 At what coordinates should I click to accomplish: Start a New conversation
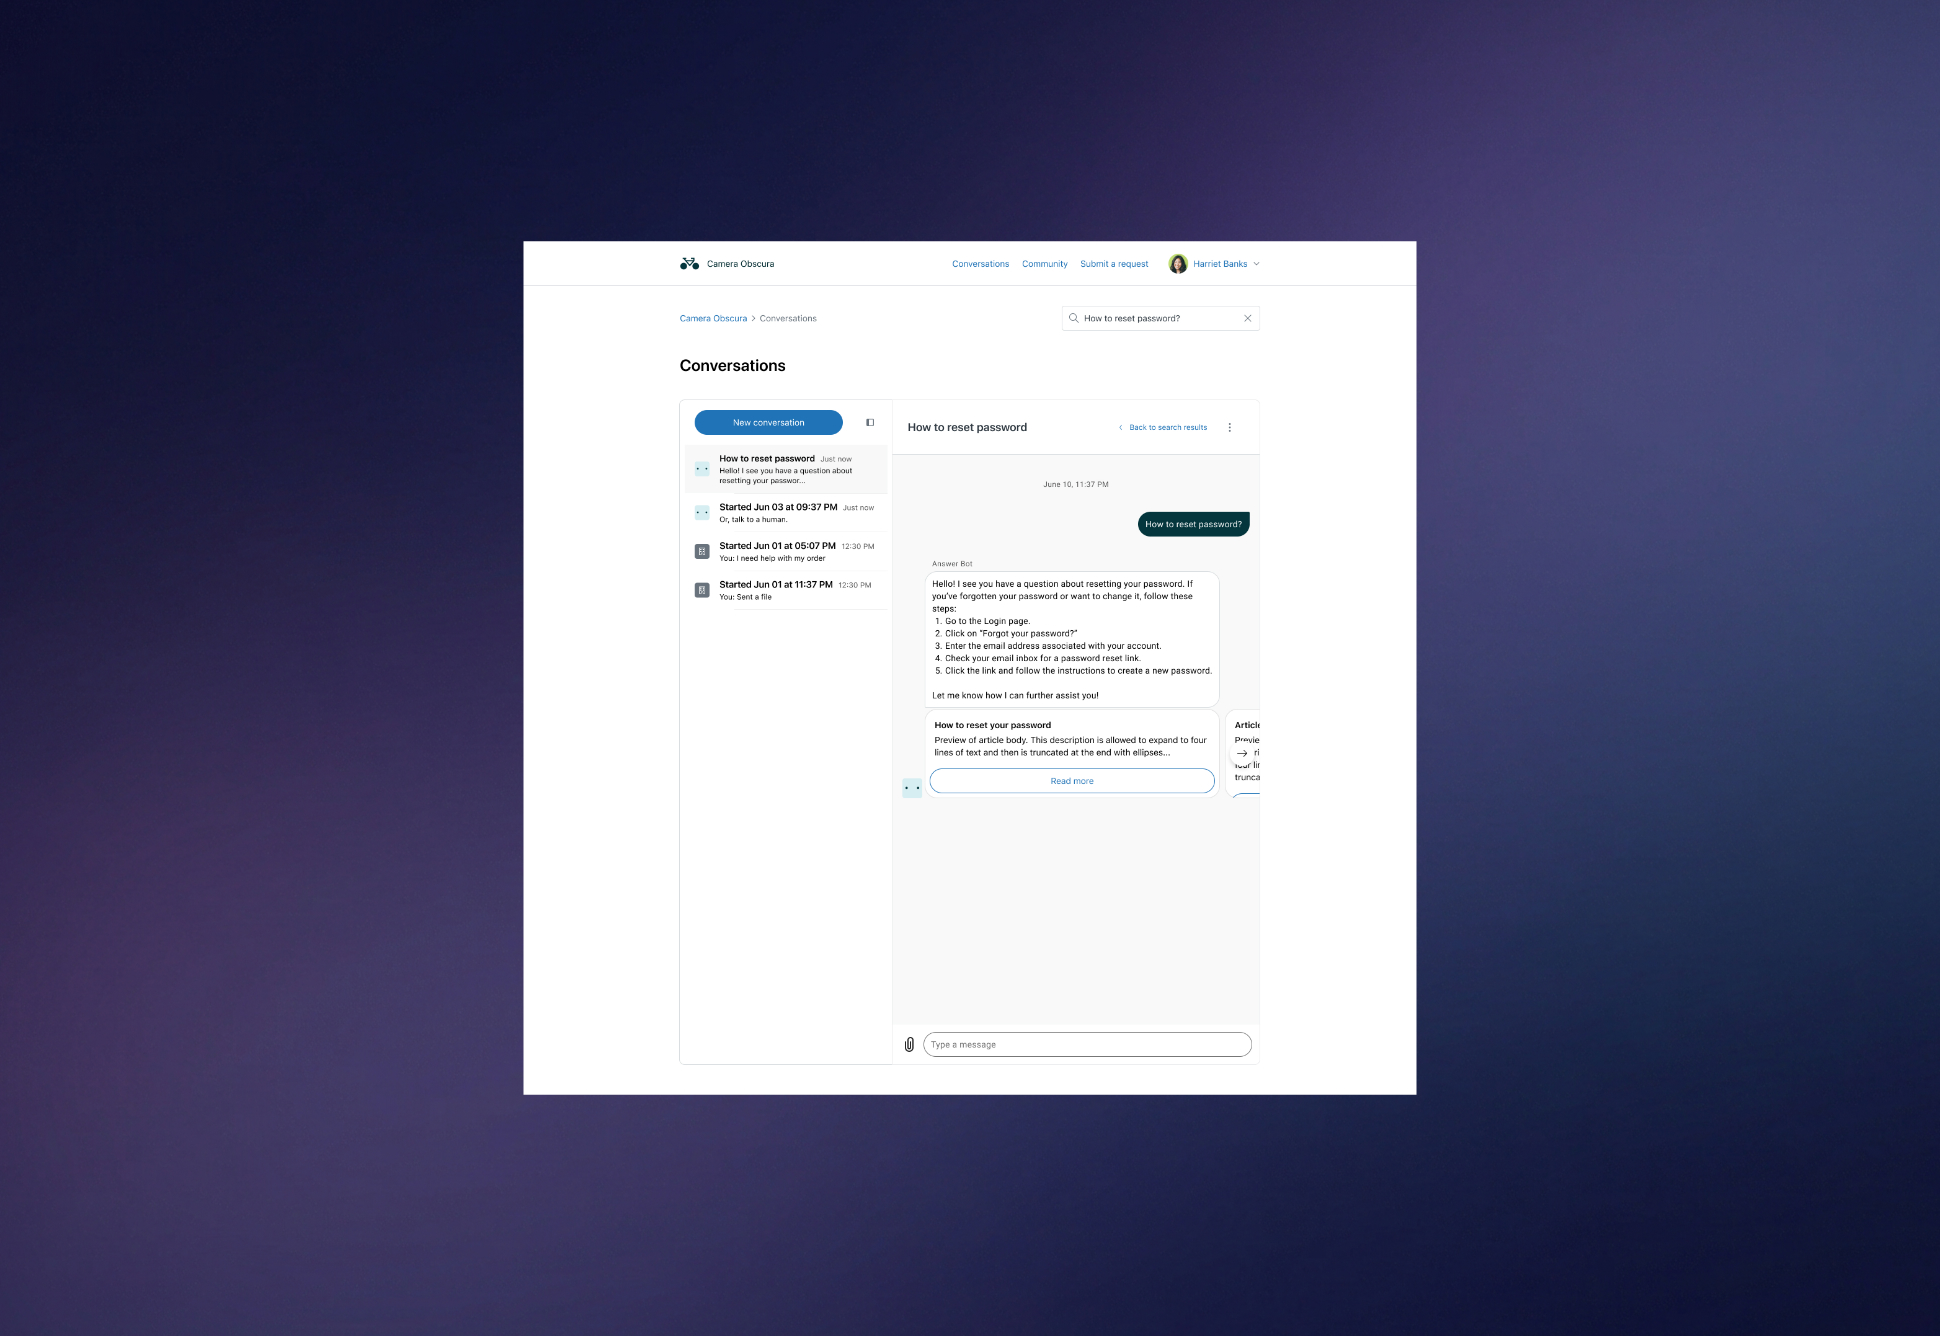coord(768,422)
